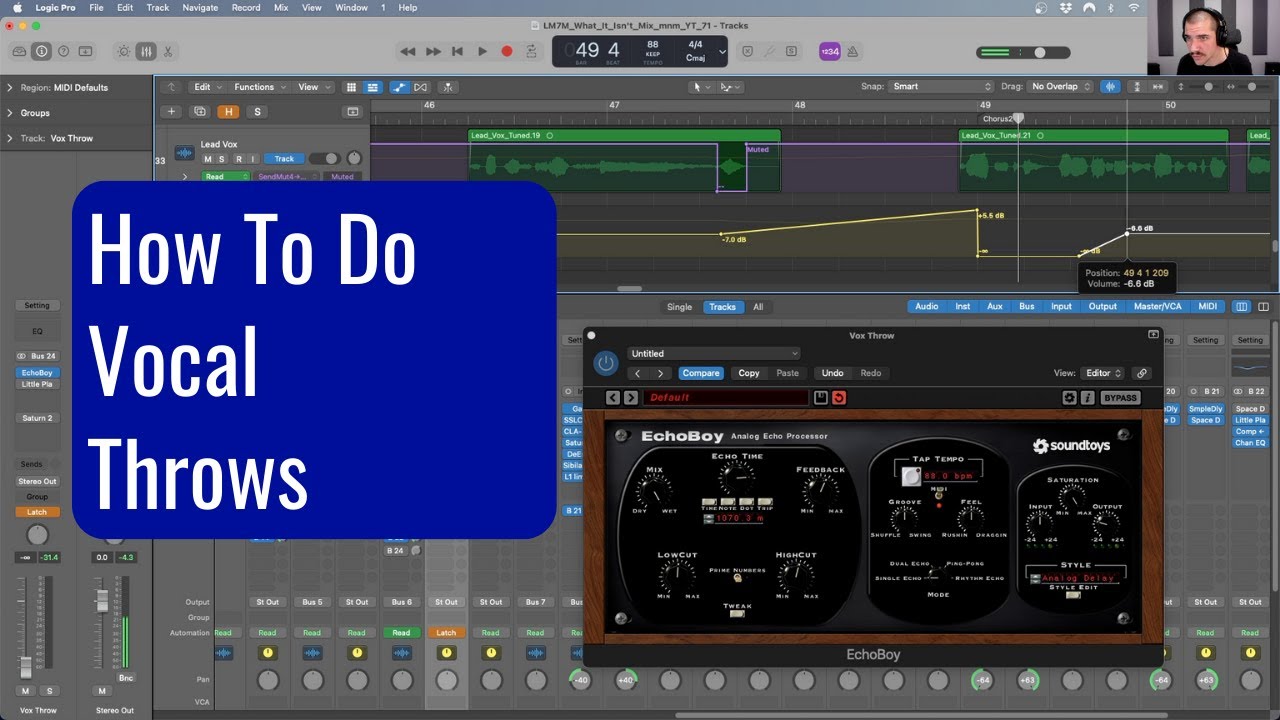1280x720 pixels.
Task: Toggle Cycle mode button in transport
Action: [531, 51]
